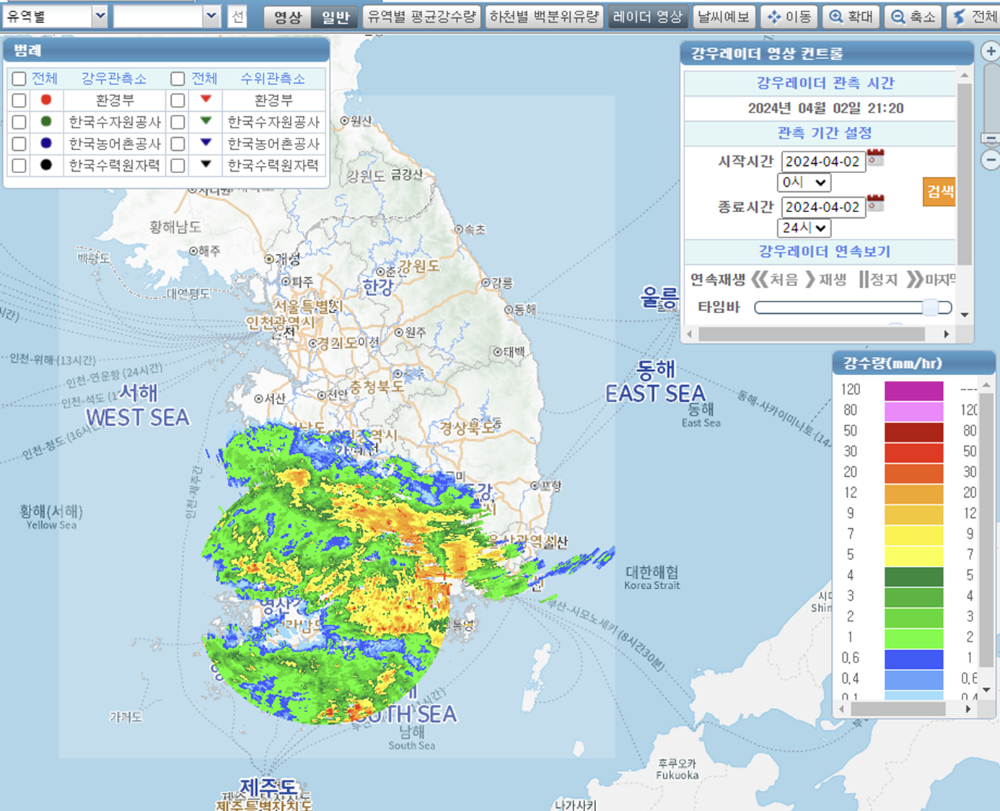Screen dimensions: 1000x811
Task: Click the 범례 legend panel header
Action: (166, 50)
